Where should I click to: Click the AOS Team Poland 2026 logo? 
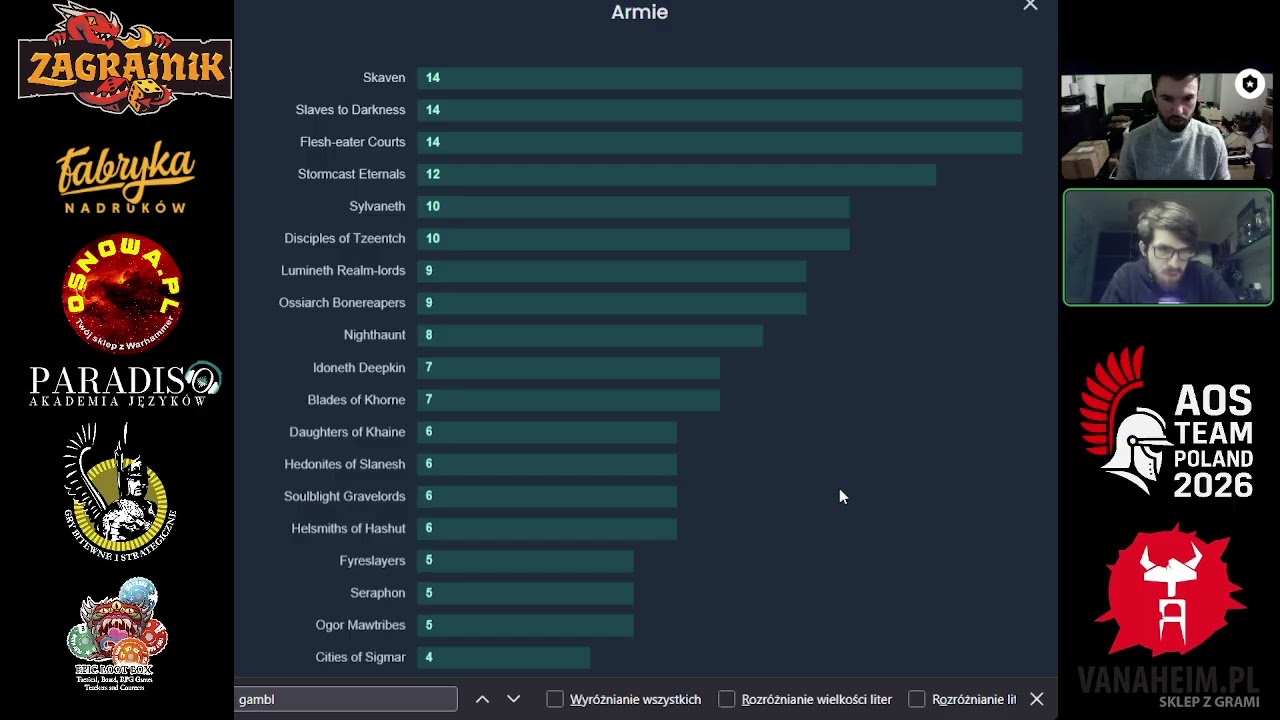pyautogui.click(x=1167, y=423)
